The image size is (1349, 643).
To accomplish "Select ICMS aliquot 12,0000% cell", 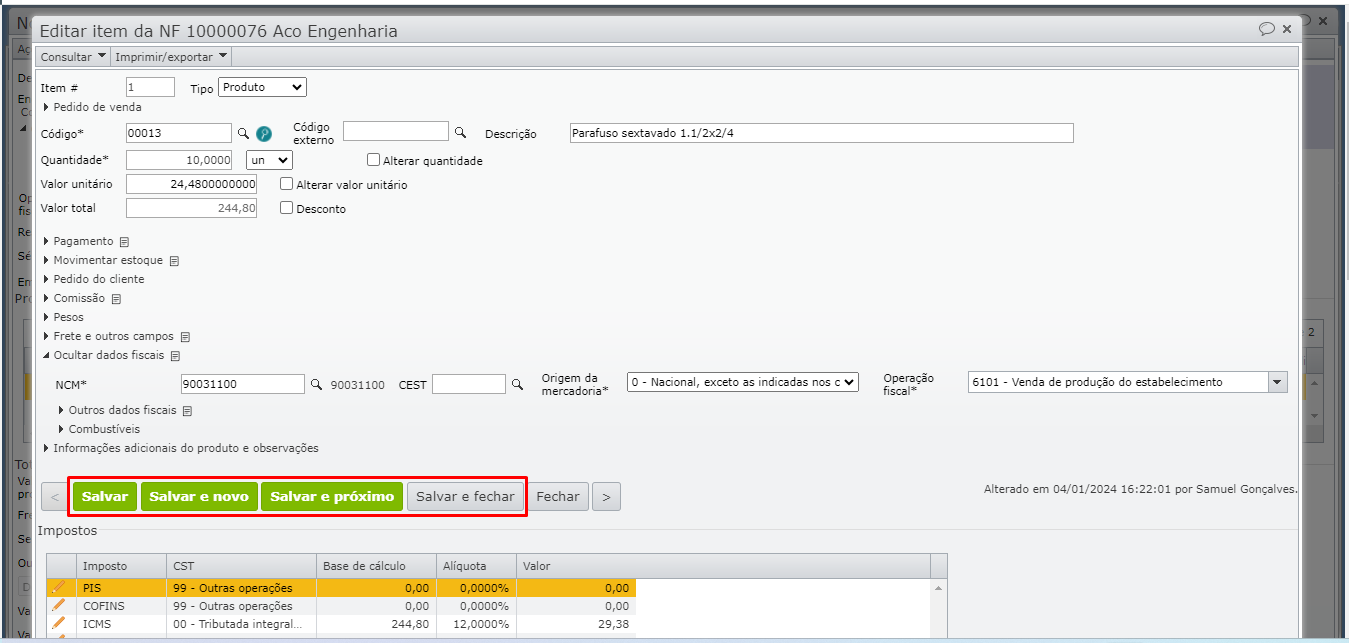I will (476, 624).
